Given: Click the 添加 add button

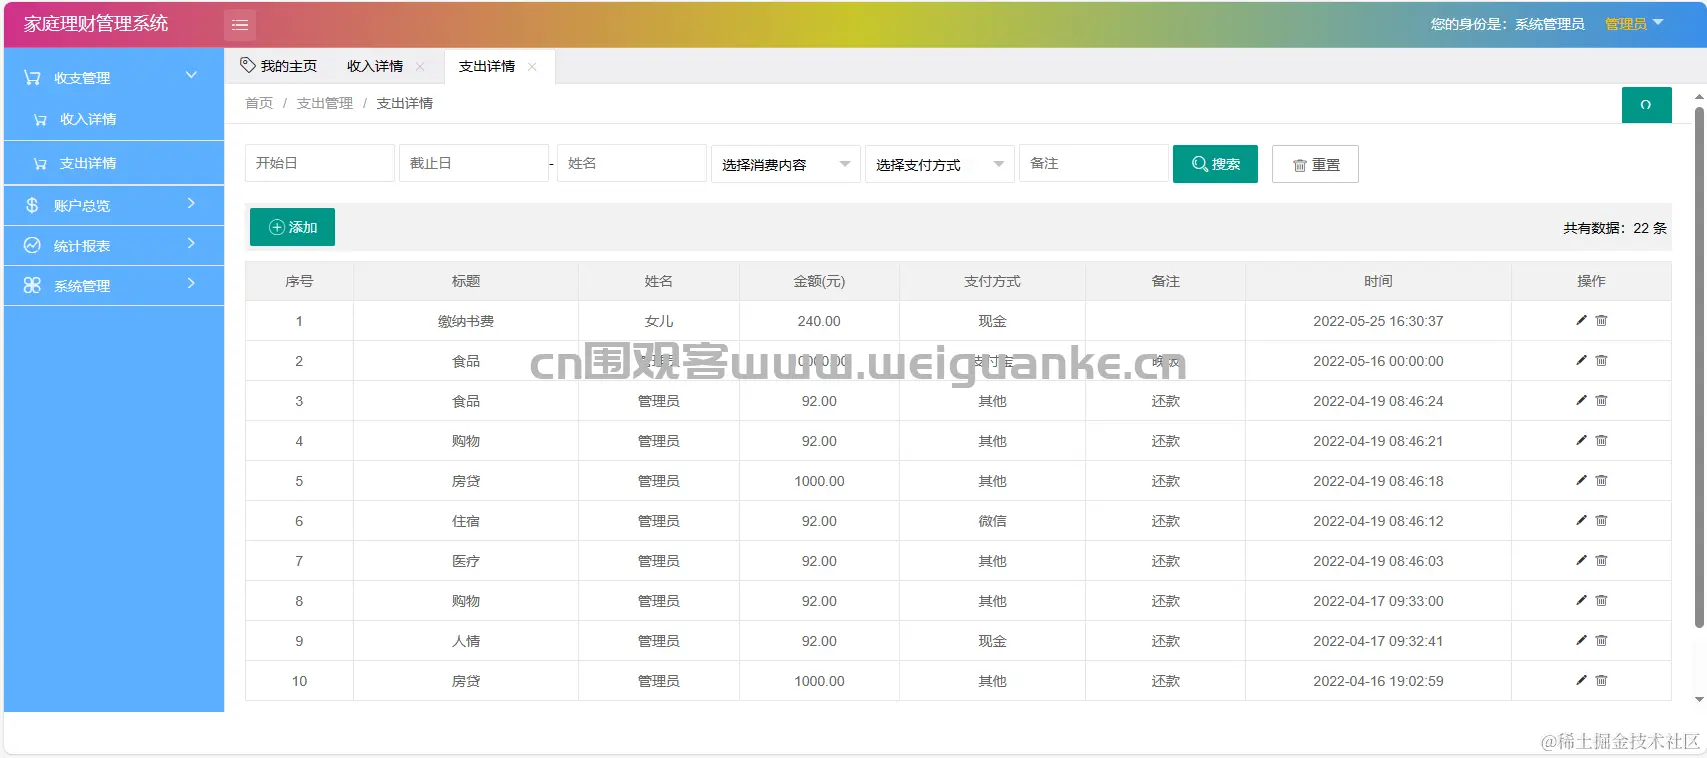Looking at the screenshot, I should (292, 227).
